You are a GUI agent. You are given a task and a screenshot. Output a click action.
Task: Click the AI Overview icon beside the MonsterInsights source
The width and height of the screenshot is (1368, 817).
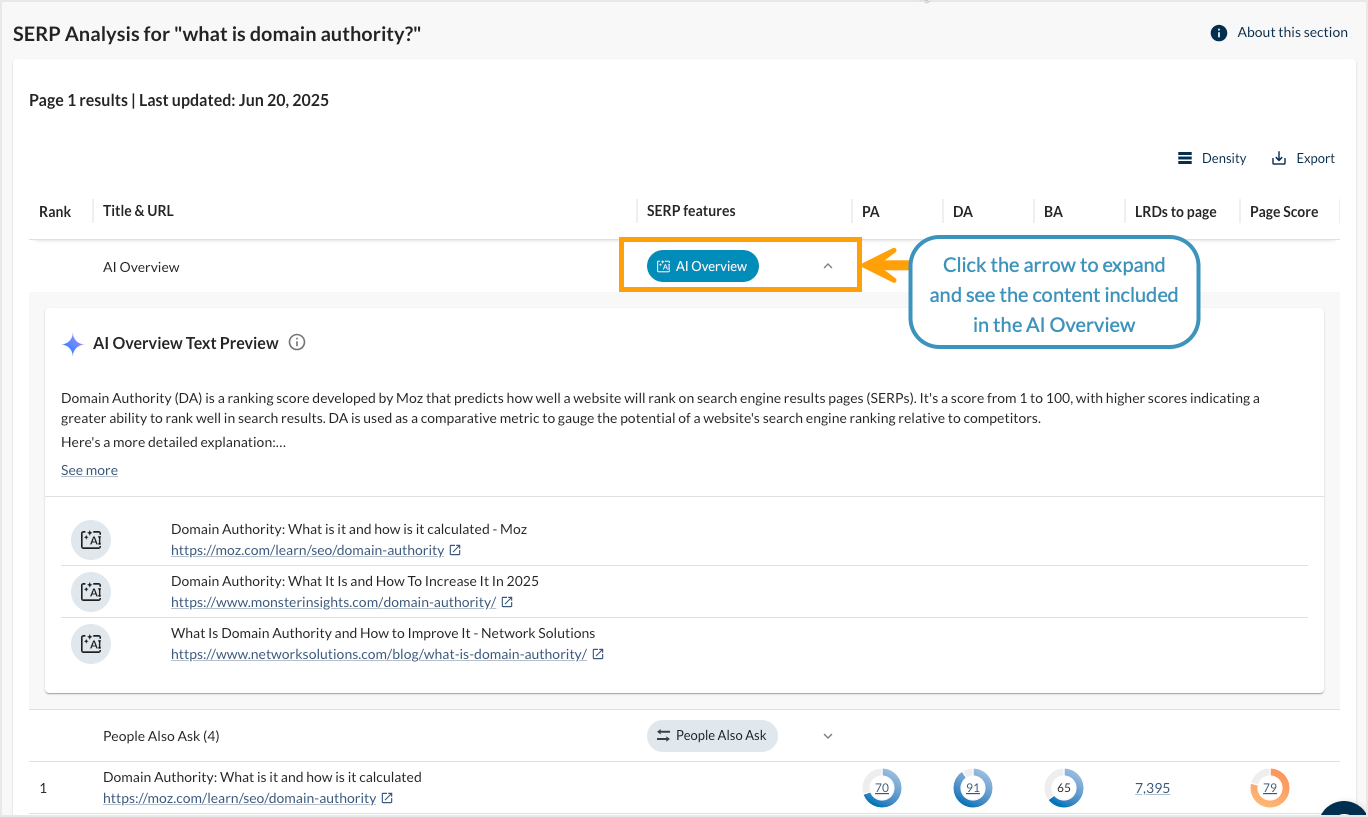click(91, 591)
